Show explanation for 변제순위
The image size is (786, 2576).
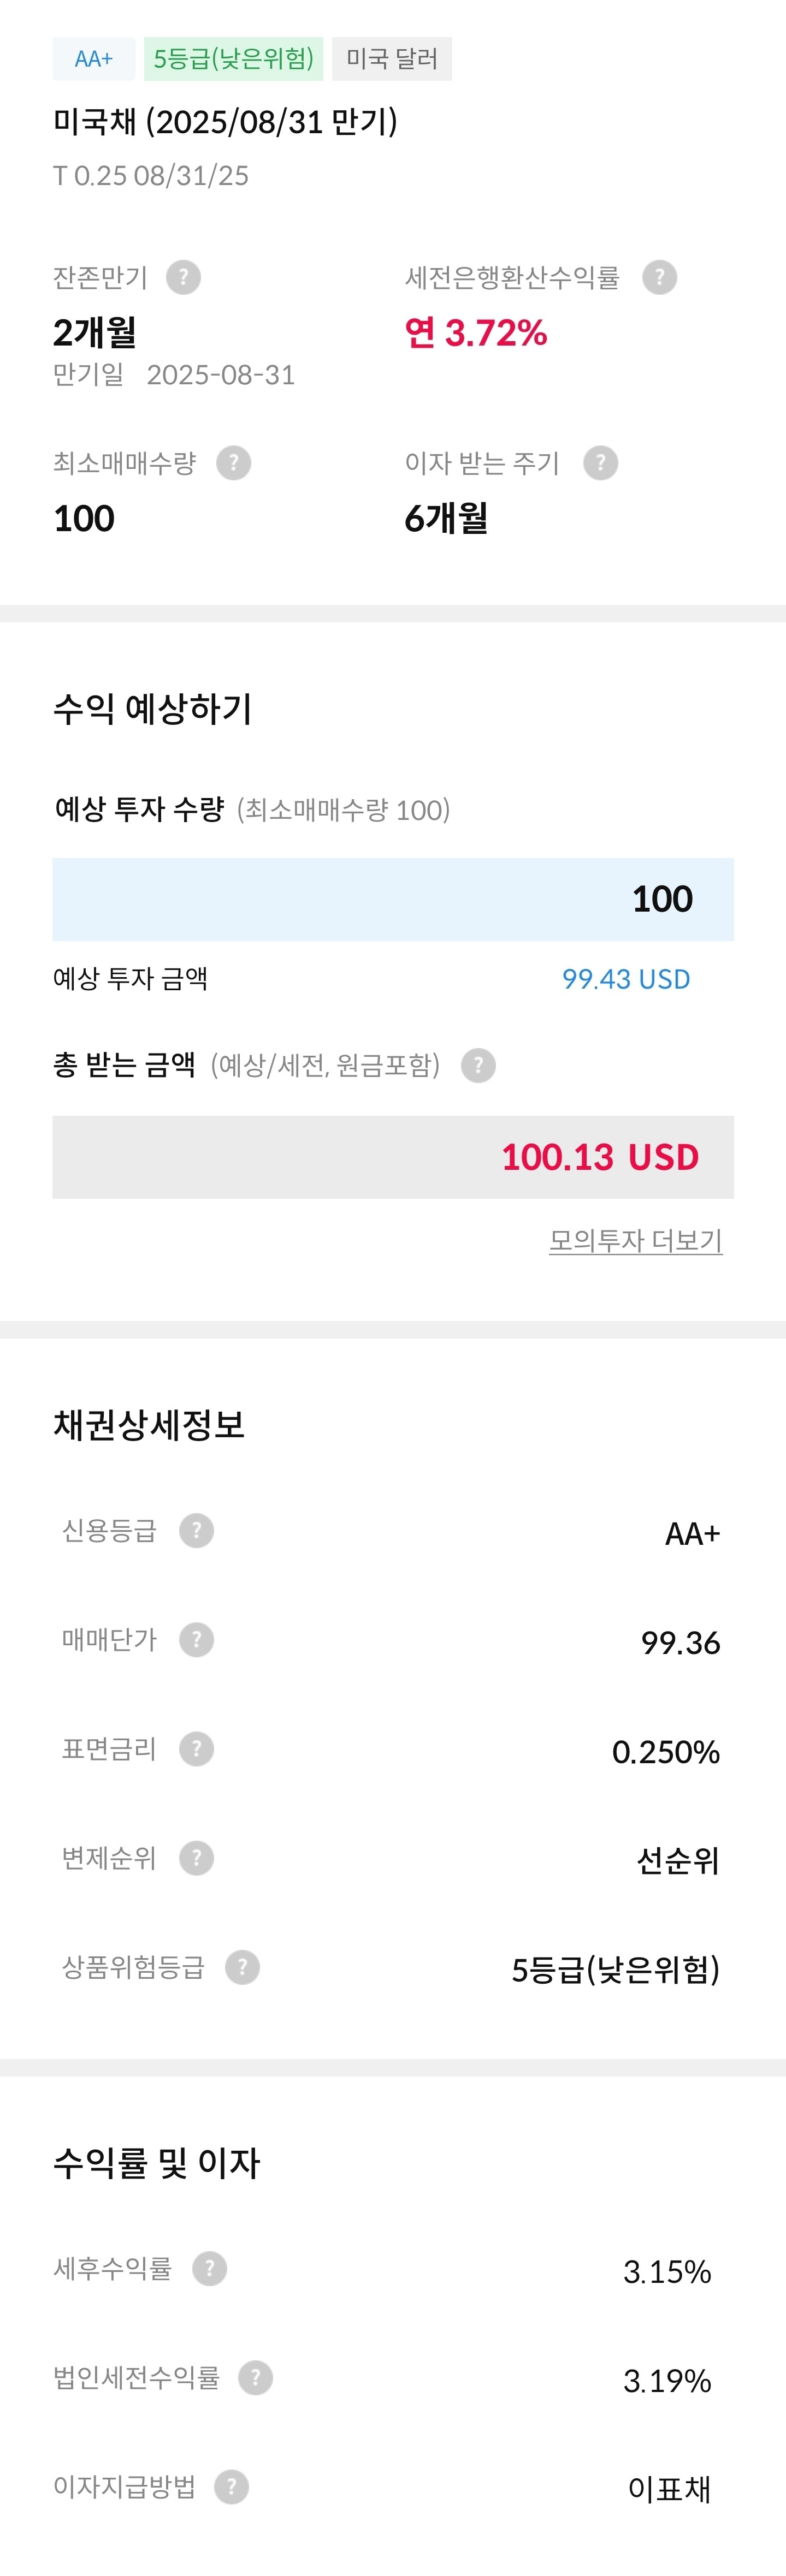[196, 1857]
